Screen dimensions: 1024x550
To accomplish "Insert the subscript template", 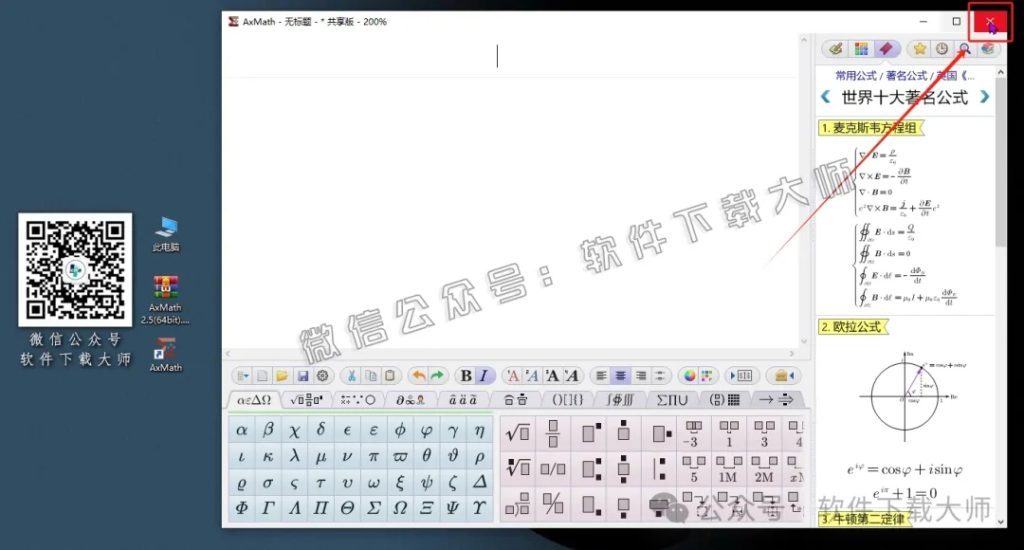I will (x=591, y=504).
